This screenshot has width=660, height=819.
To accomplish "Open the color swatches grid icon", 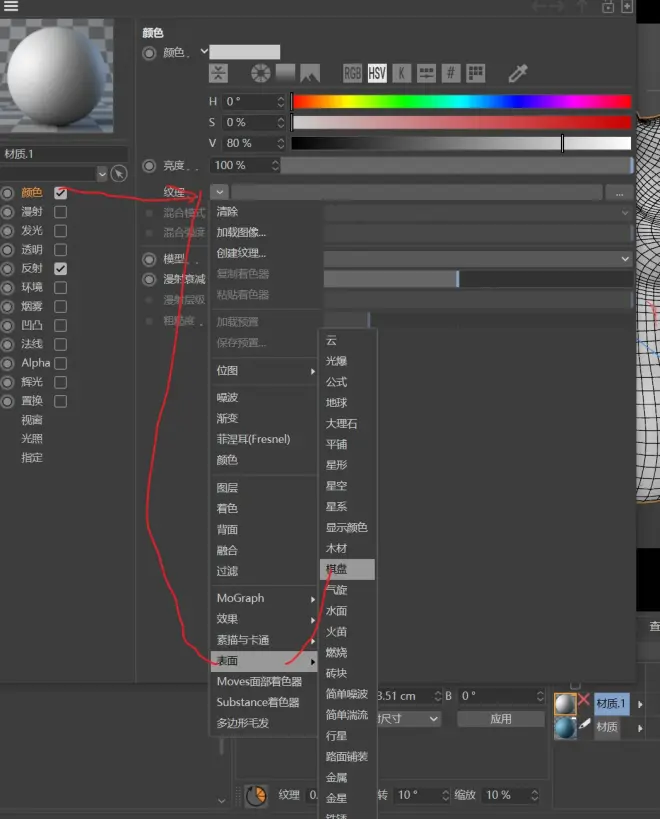I will pyautogui.click(x=476, y=73).
